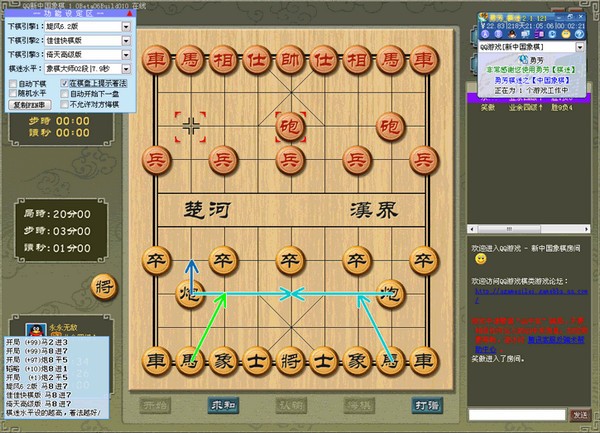The width and height of the screenshot is (600, 433).
Task: Select the red 車 chariot in the top-right corner
Action: pos(424,60)
